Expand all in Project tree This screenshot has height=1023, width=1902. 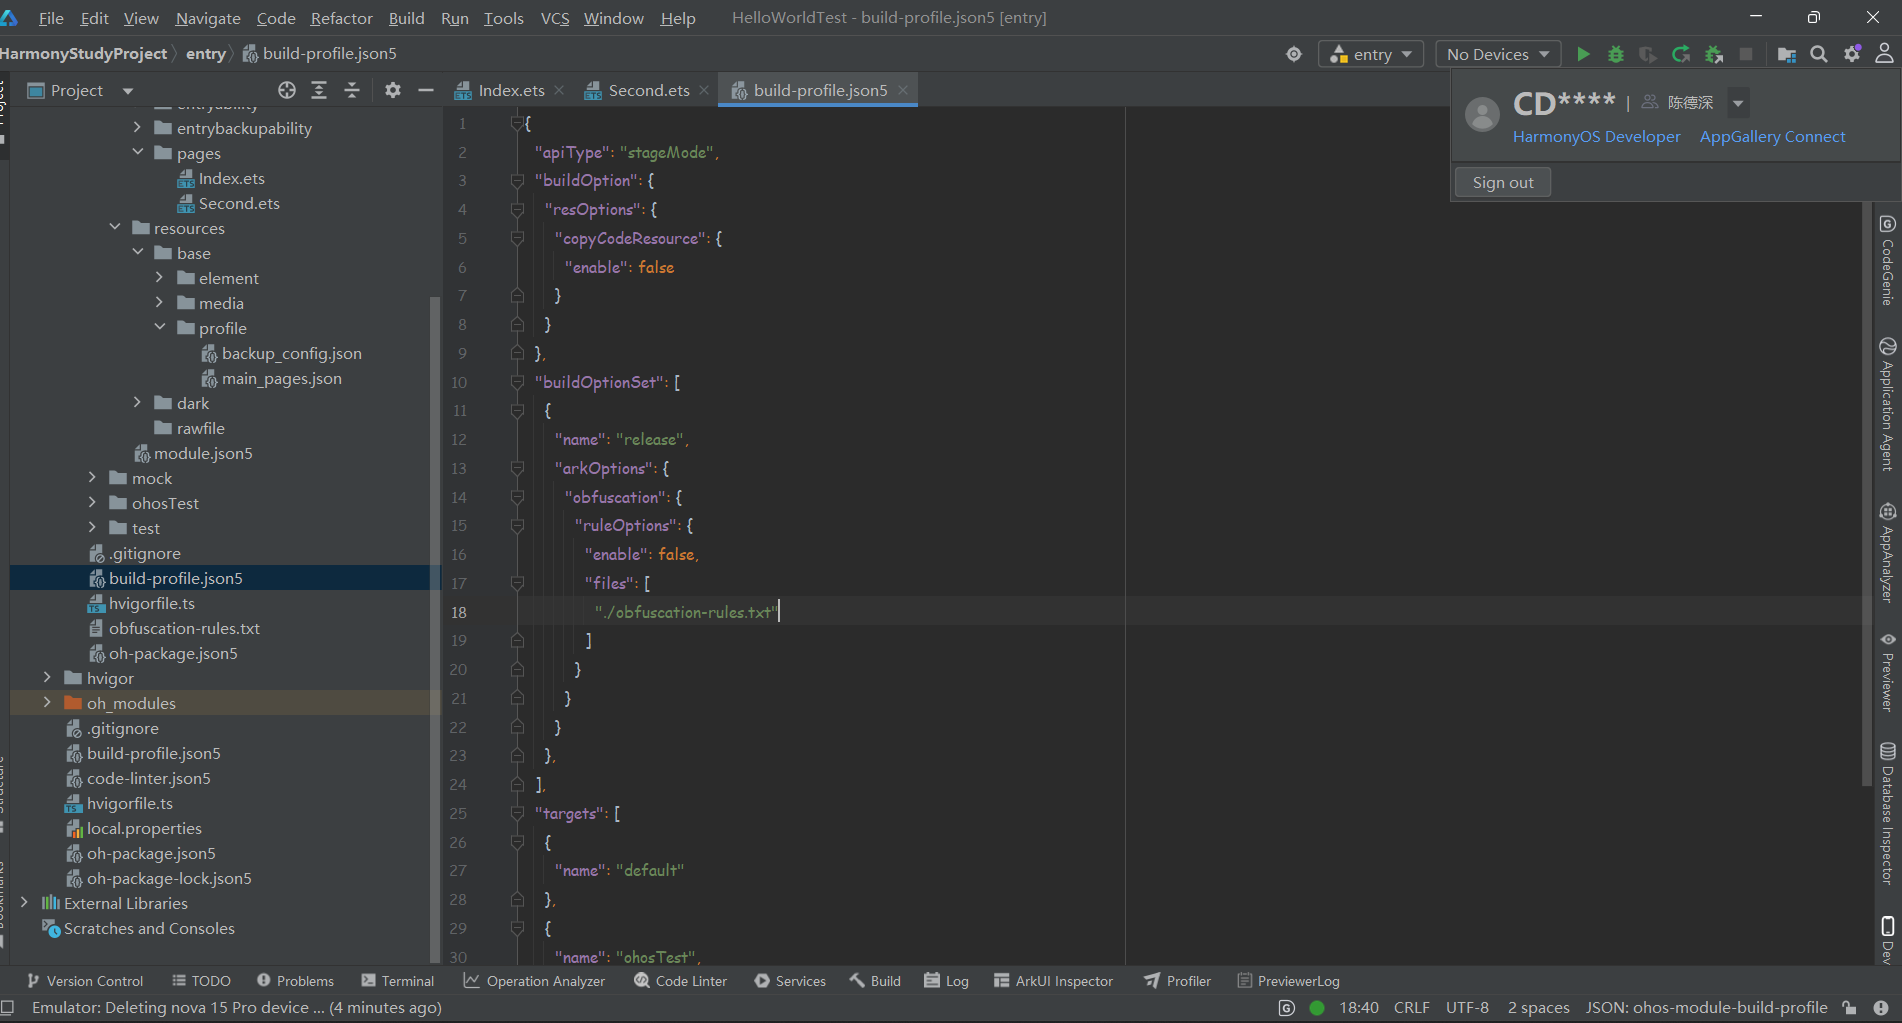coord(319,90)
